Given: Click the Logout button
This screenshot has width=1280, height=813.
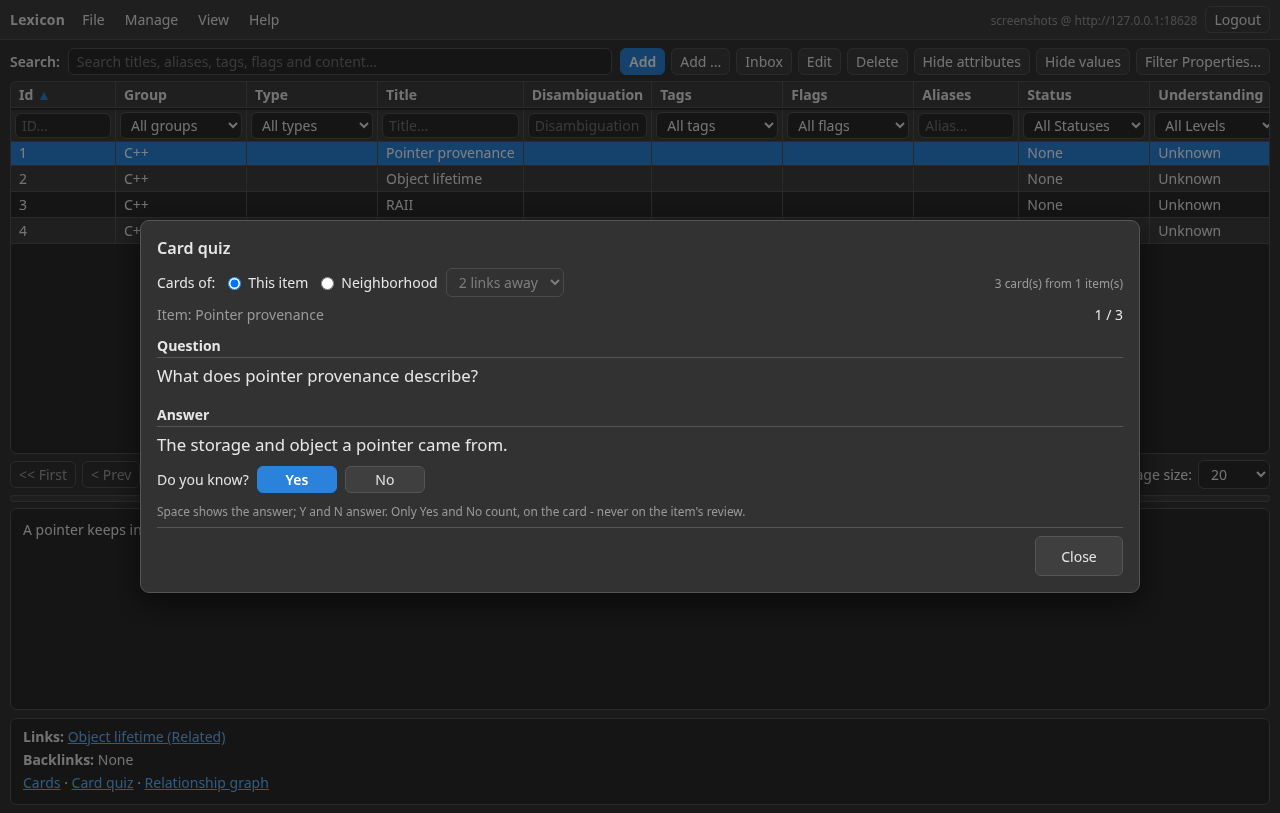Looking at the screenshot, I should (x=1237, y=20).
